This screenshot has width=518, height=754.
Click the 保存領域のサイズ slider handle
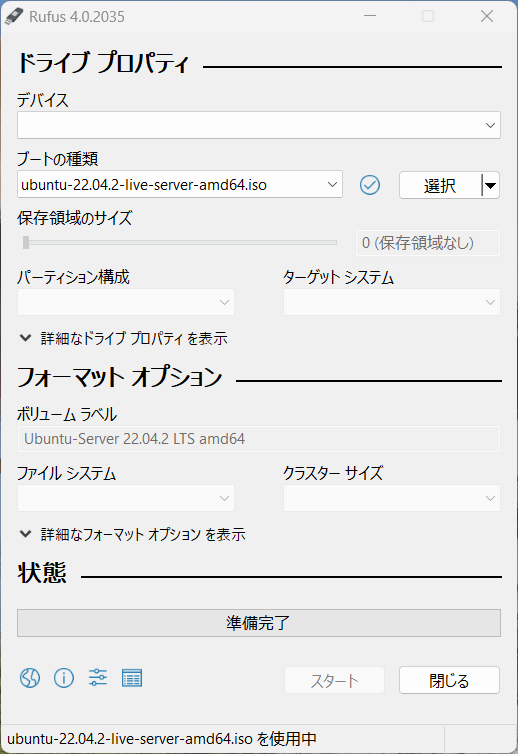coord(26,242)
